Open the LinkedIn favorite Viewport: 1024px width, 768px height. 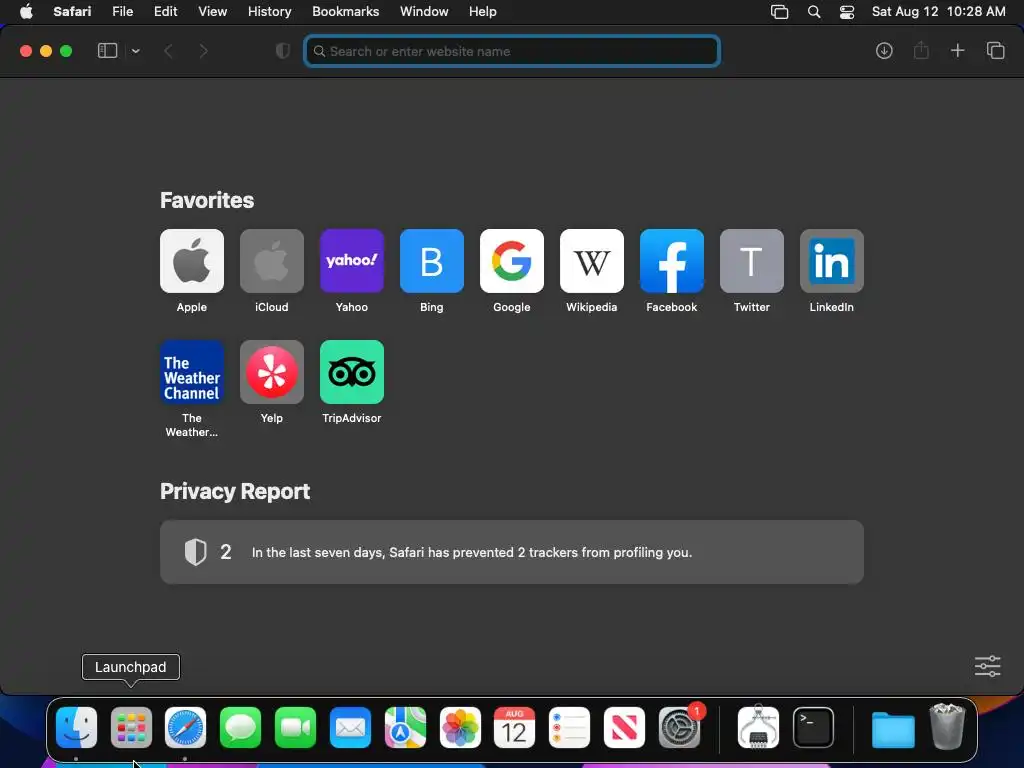[831, 261]
